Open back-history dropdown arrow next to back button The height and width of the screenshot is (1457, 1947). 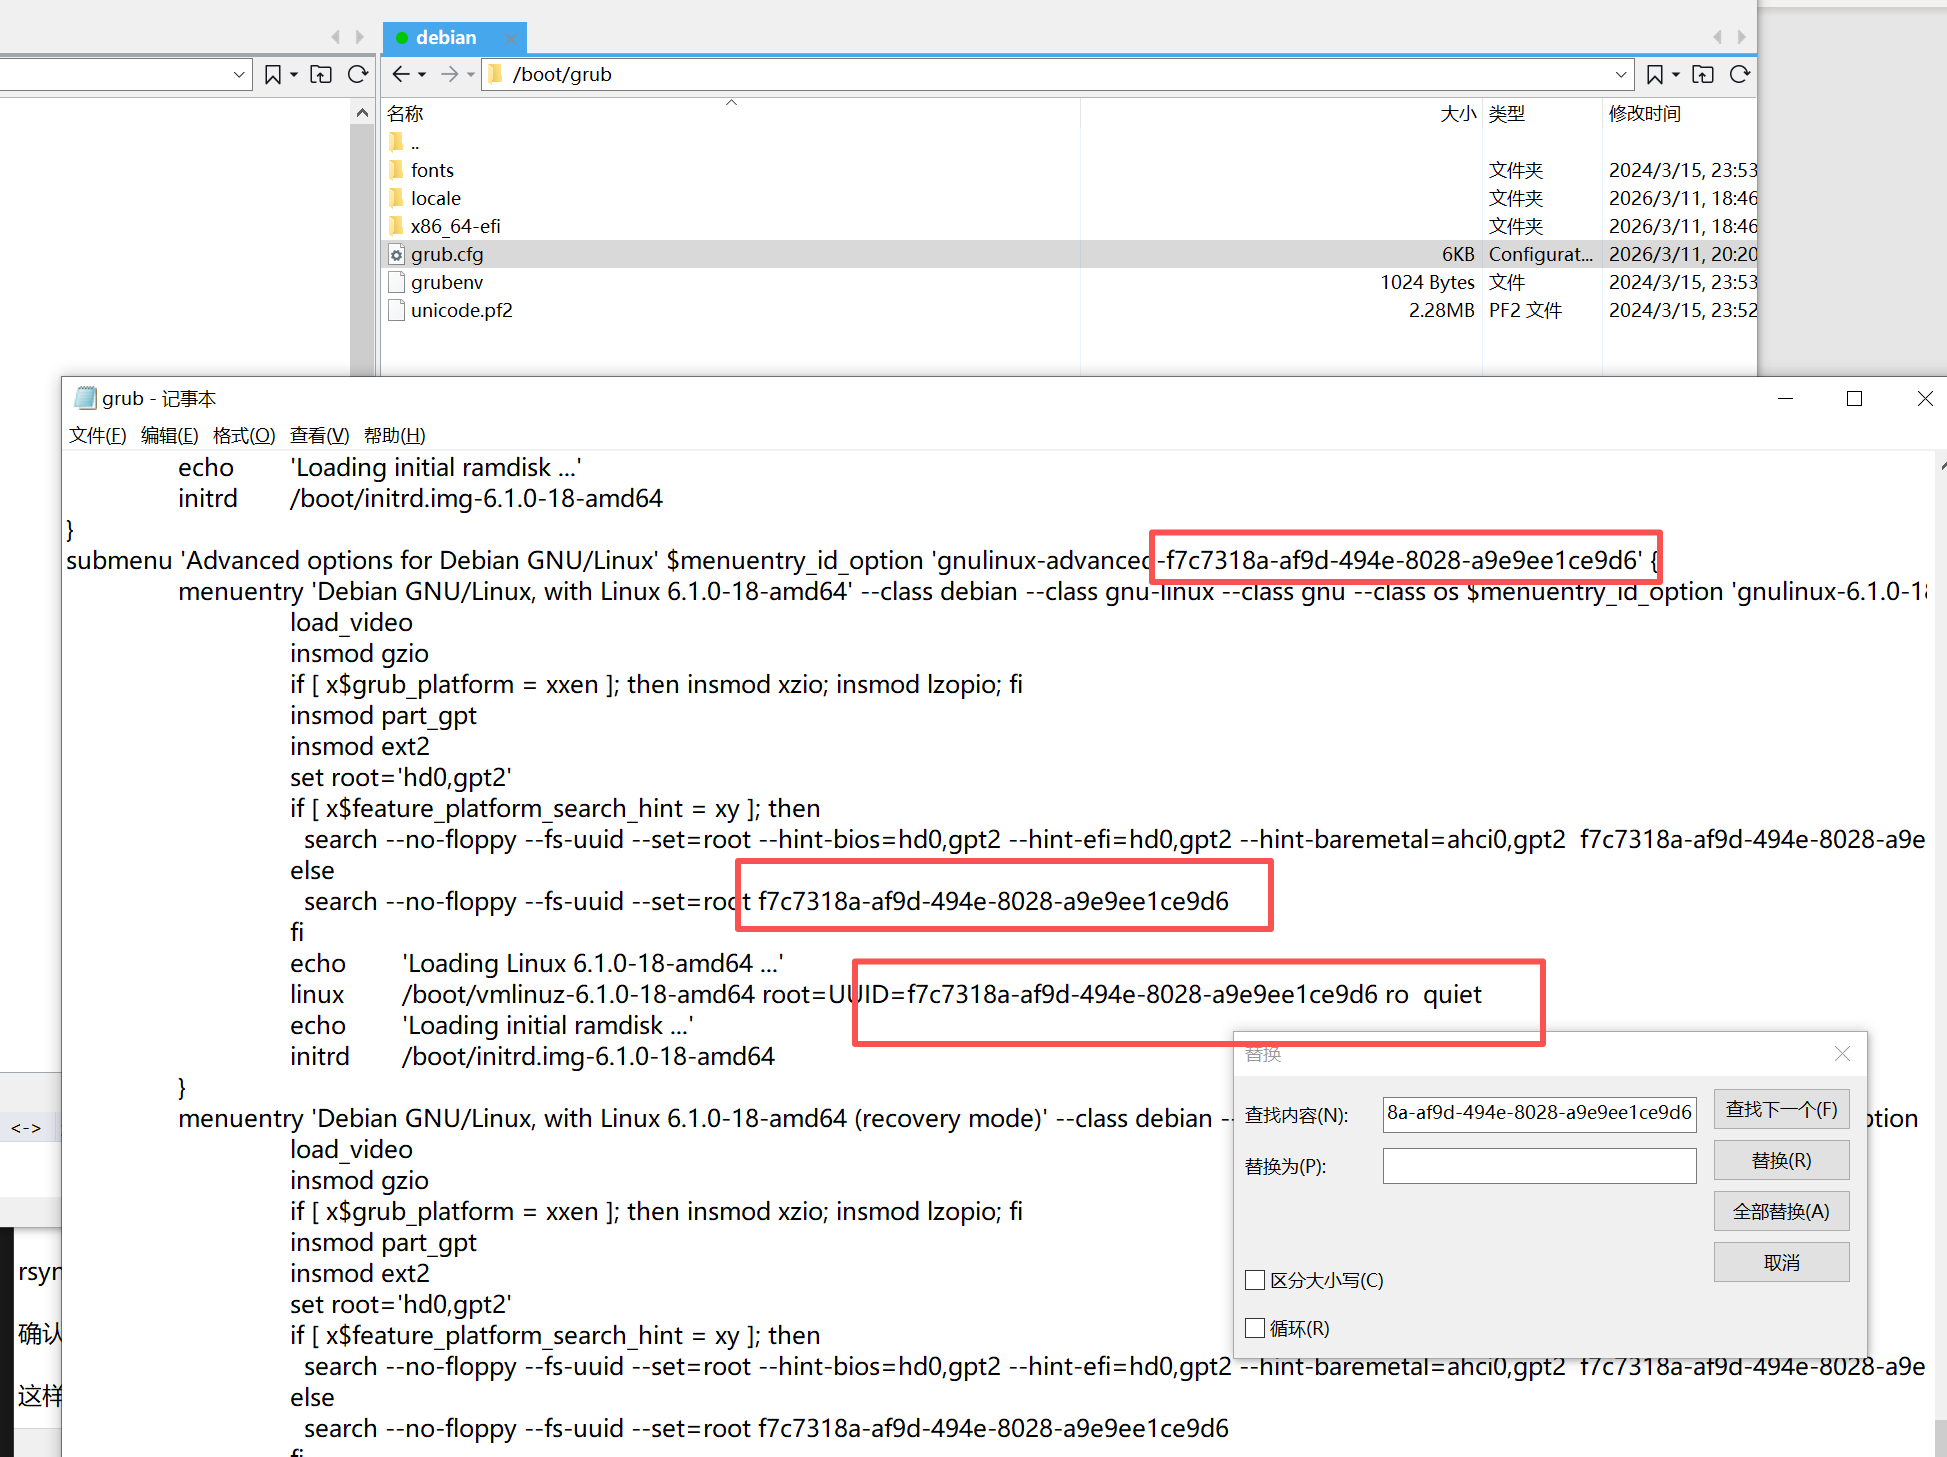click(x=423, y=75)
